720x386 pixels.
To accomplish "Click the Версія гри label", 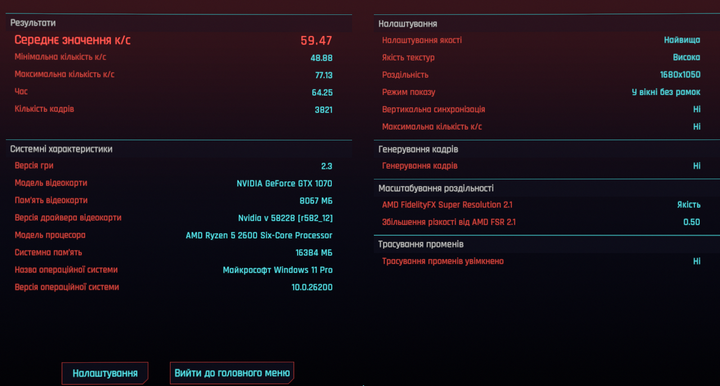I will [34, 166].
